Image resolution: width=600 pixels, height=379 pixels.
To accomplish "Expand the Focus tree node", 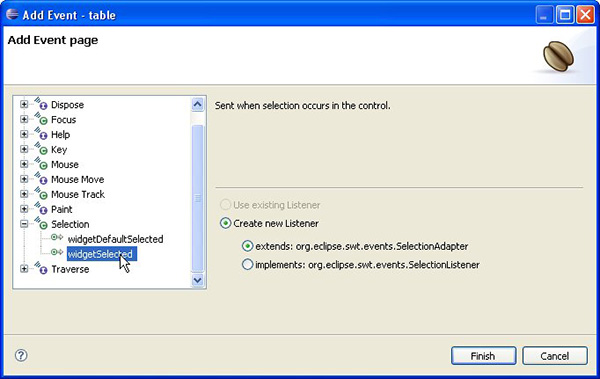I will pyautogui.click(x=24, y=119).
